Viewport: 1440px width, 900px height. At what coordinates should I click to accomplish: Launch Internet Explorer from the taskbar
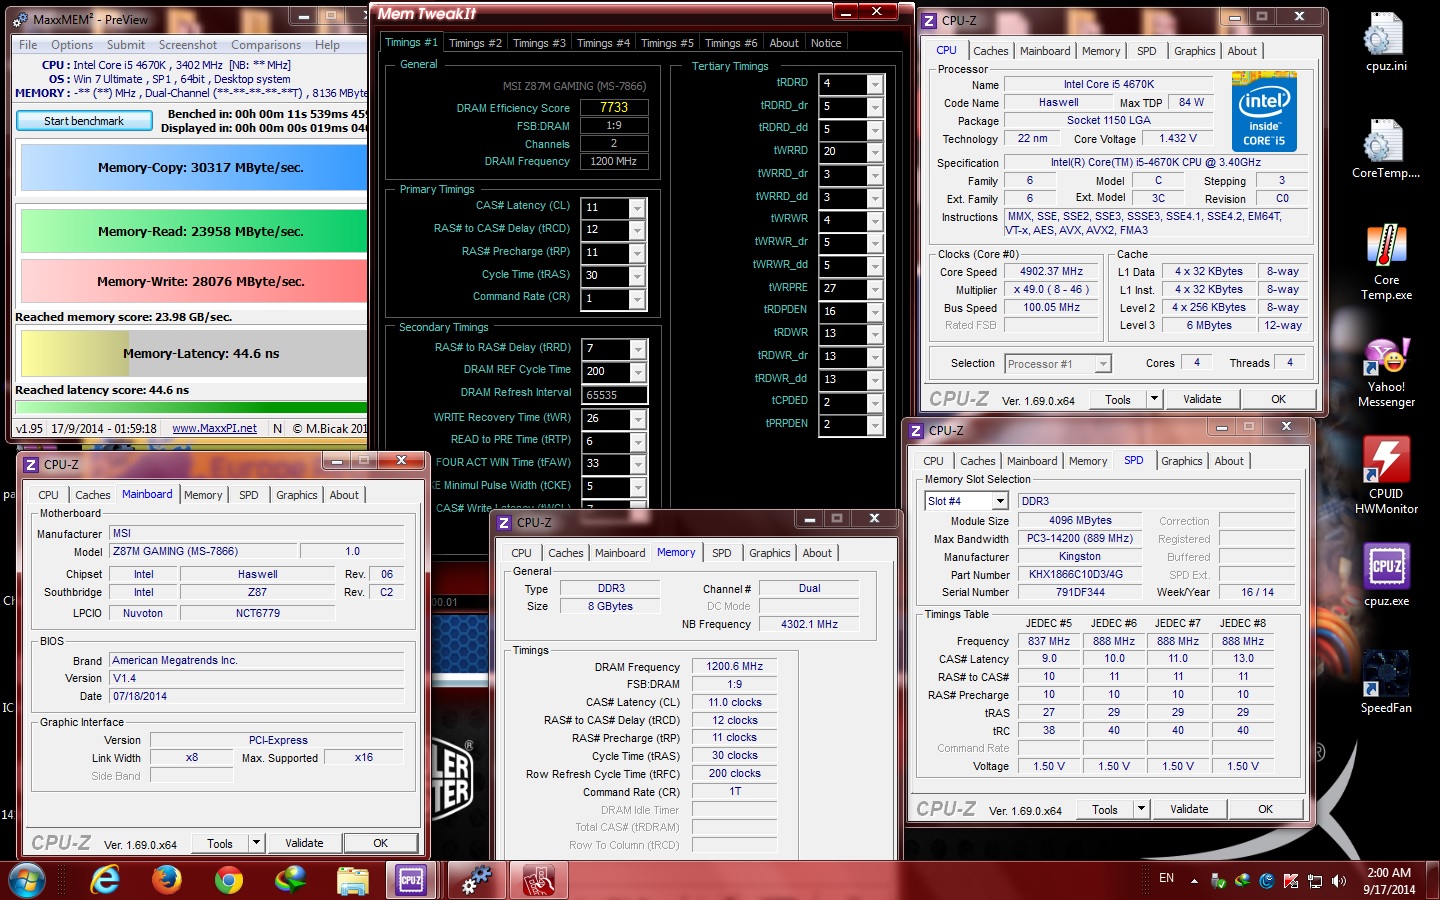click(x=104, y=880)
